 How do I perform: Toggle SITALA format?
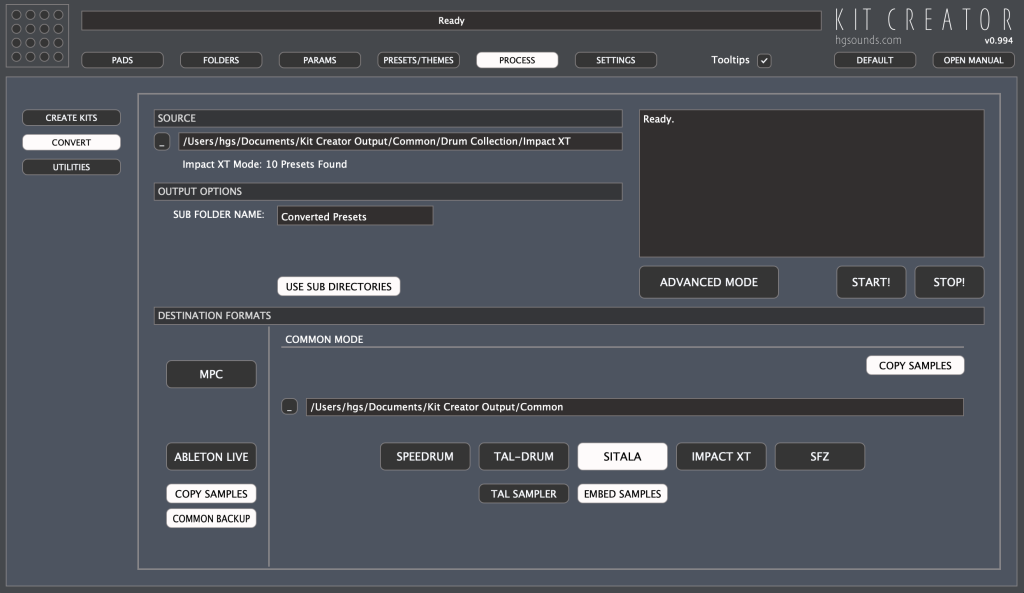pos(622,457)
